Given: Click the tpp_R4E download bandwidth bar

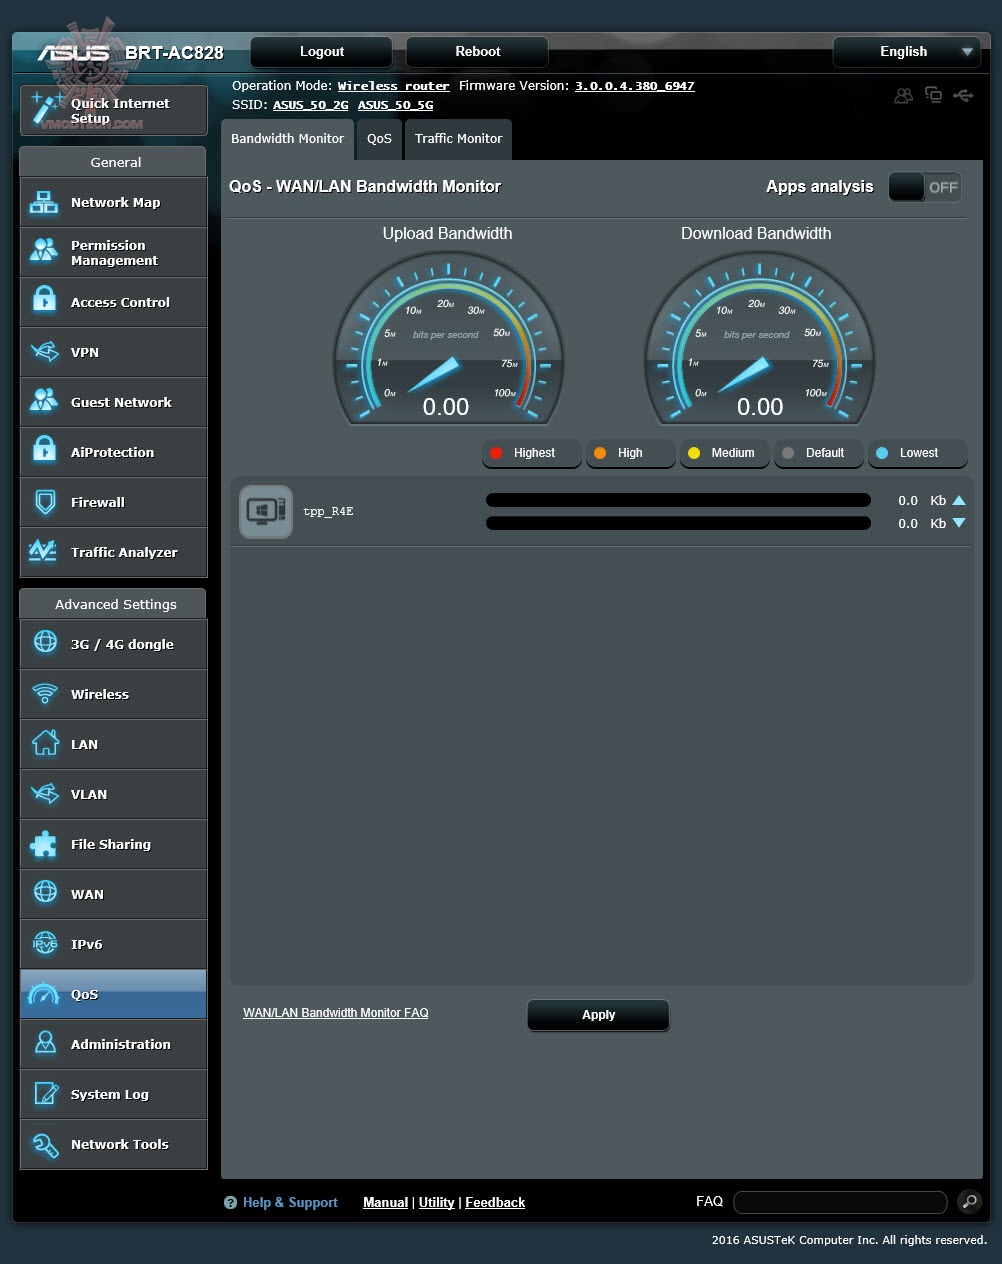Looking at the screenshot, I should pos(678,523).
